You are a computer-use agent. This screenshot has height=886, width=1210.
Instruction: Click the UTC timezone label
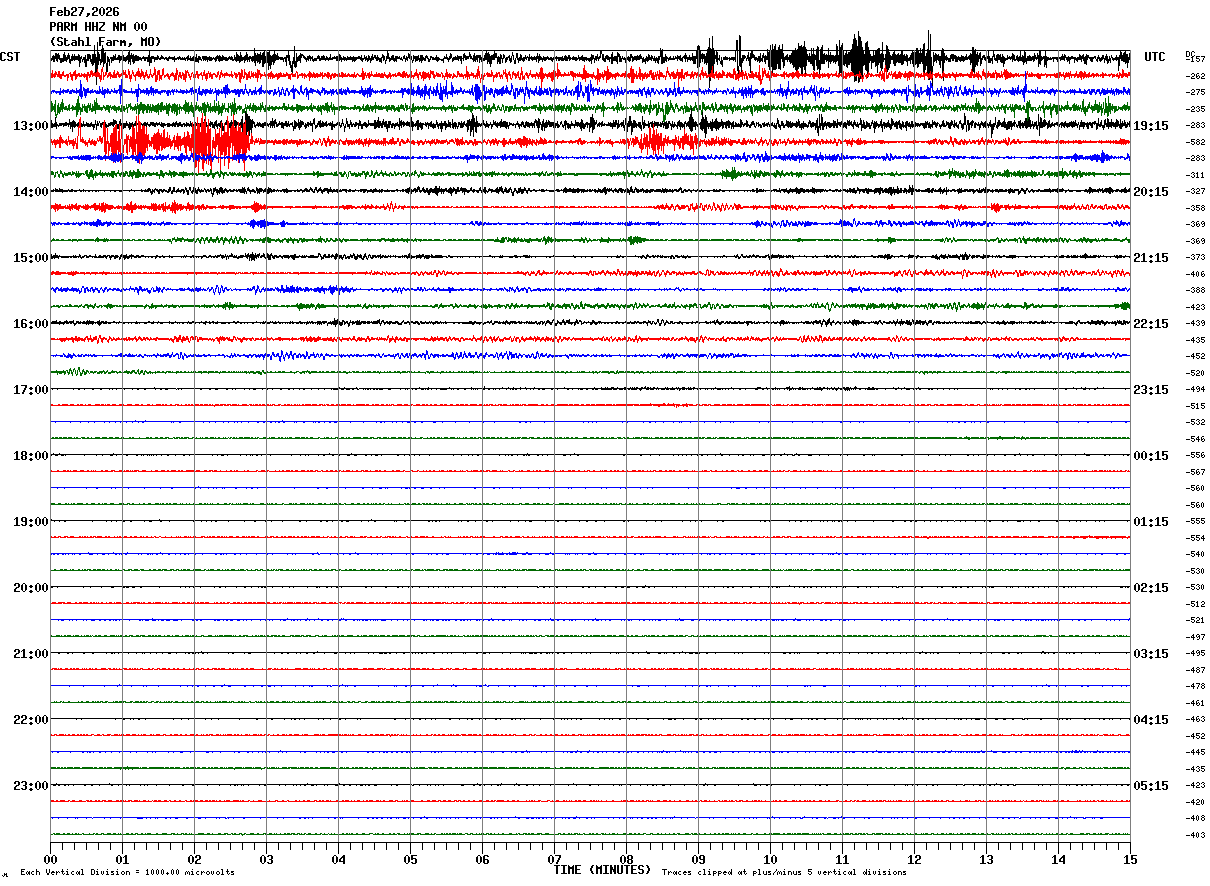1155,57
